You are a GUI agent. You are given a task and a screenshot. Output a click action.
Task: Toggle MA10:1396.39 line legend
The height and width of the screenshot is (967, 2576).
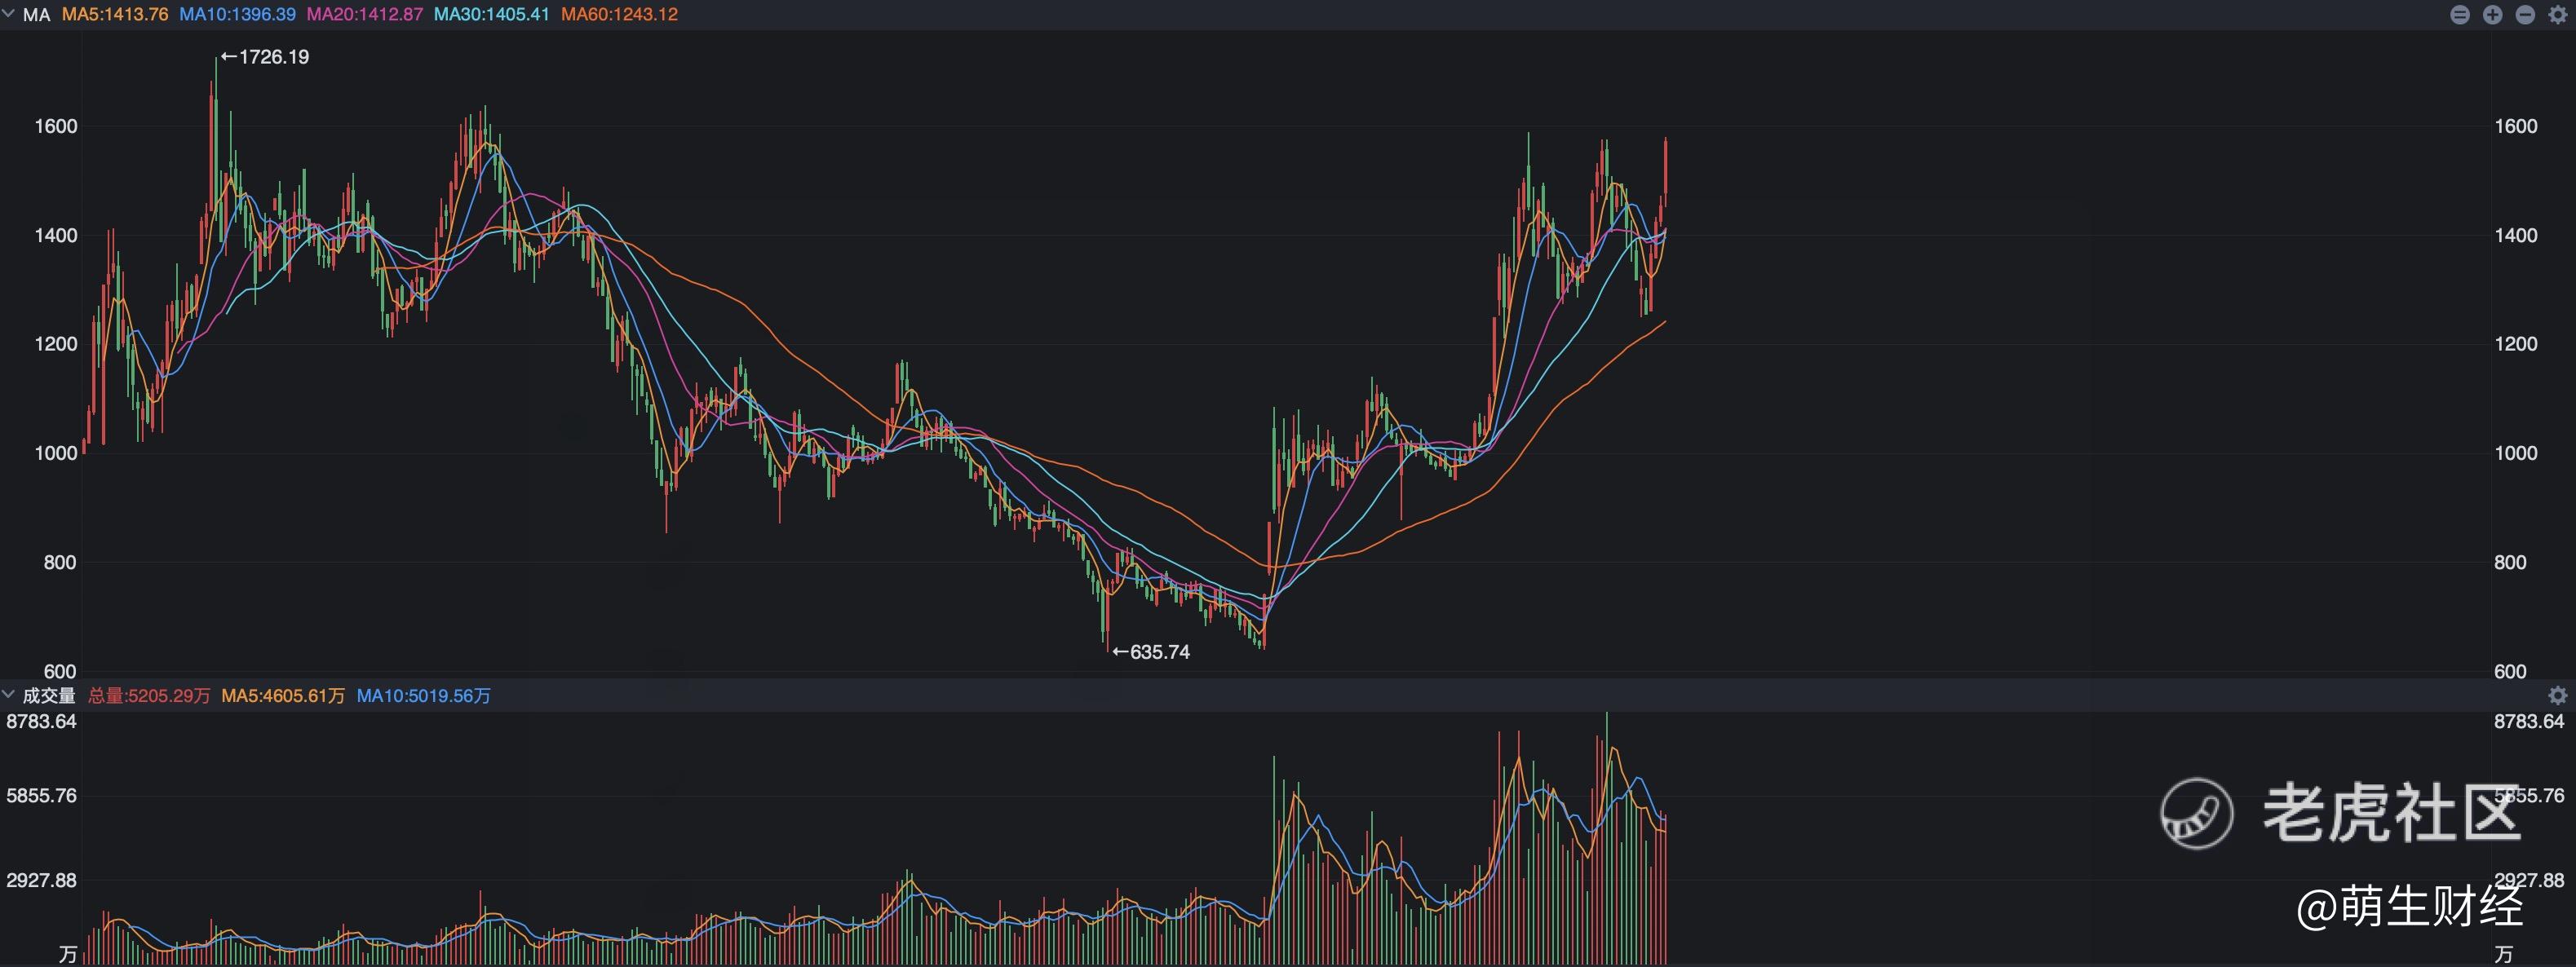tap(238, 15)
